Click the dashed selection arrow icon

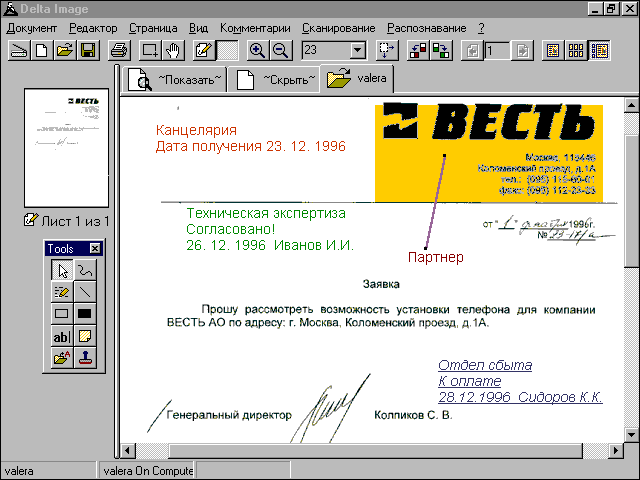click(387, 51)
